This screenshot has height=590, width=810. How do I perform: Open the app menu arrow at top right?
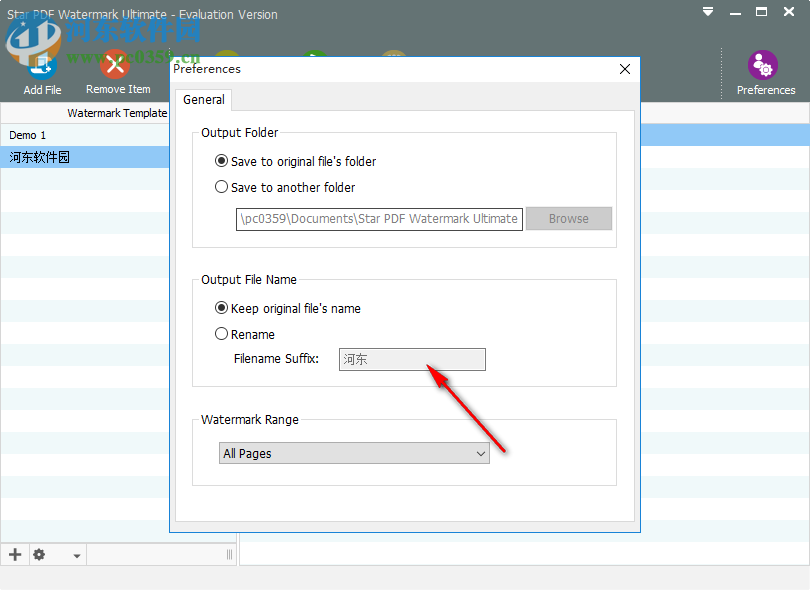point(707,11)
